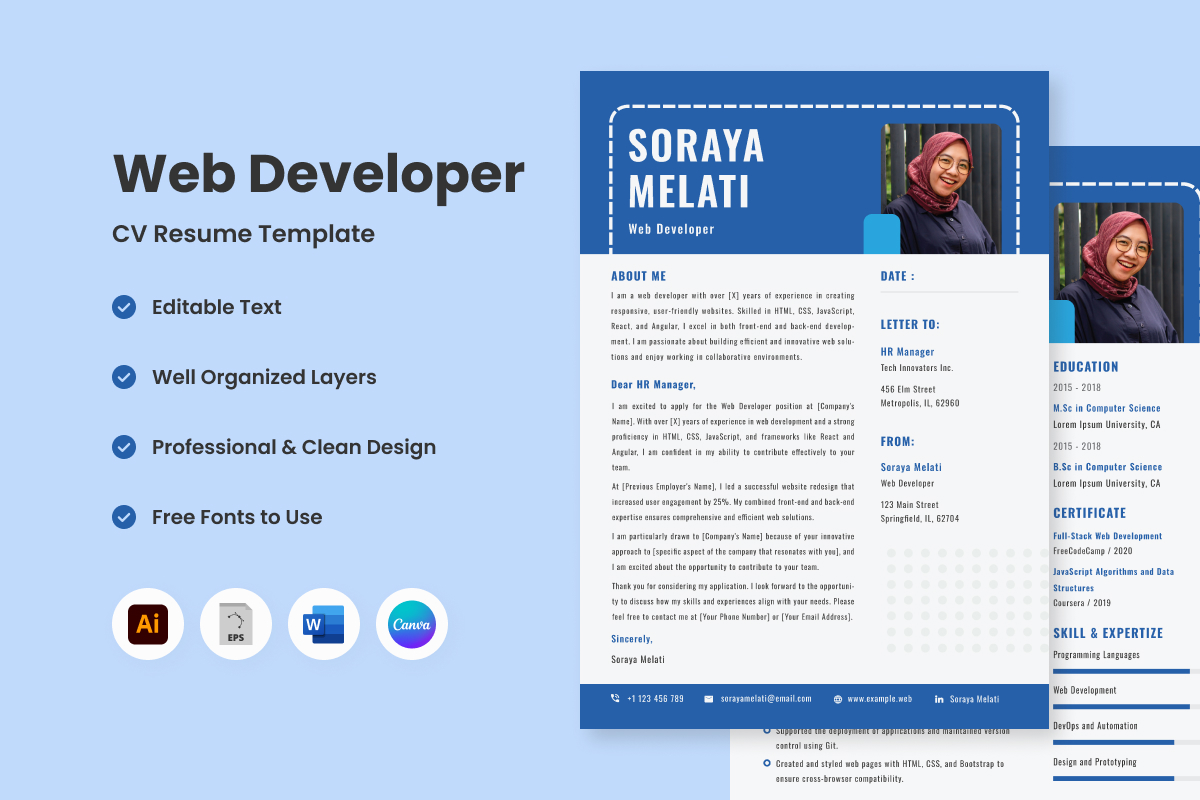Image resolution: width=1200 pixels, height=800 pixels.
Task: Click the email envelope icon in footer
Action: tap(709, 699)
